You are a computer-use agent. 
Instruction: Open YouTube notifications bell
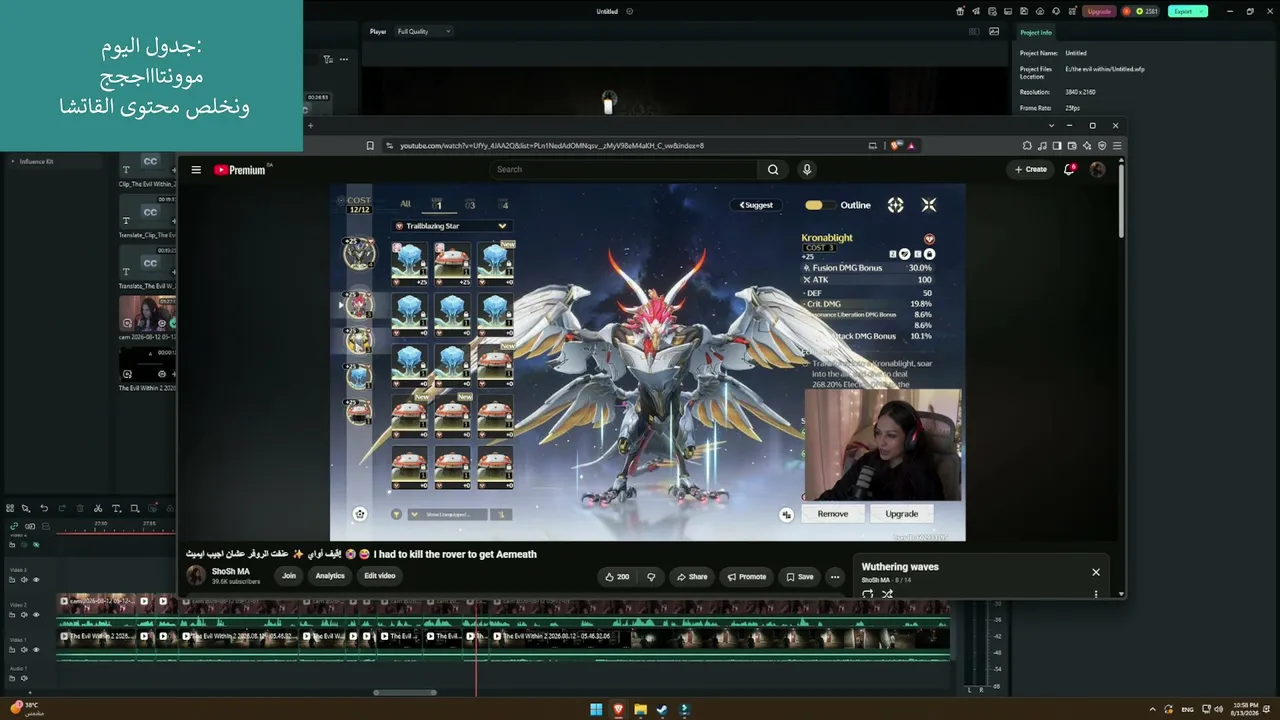coord(1069,169)
